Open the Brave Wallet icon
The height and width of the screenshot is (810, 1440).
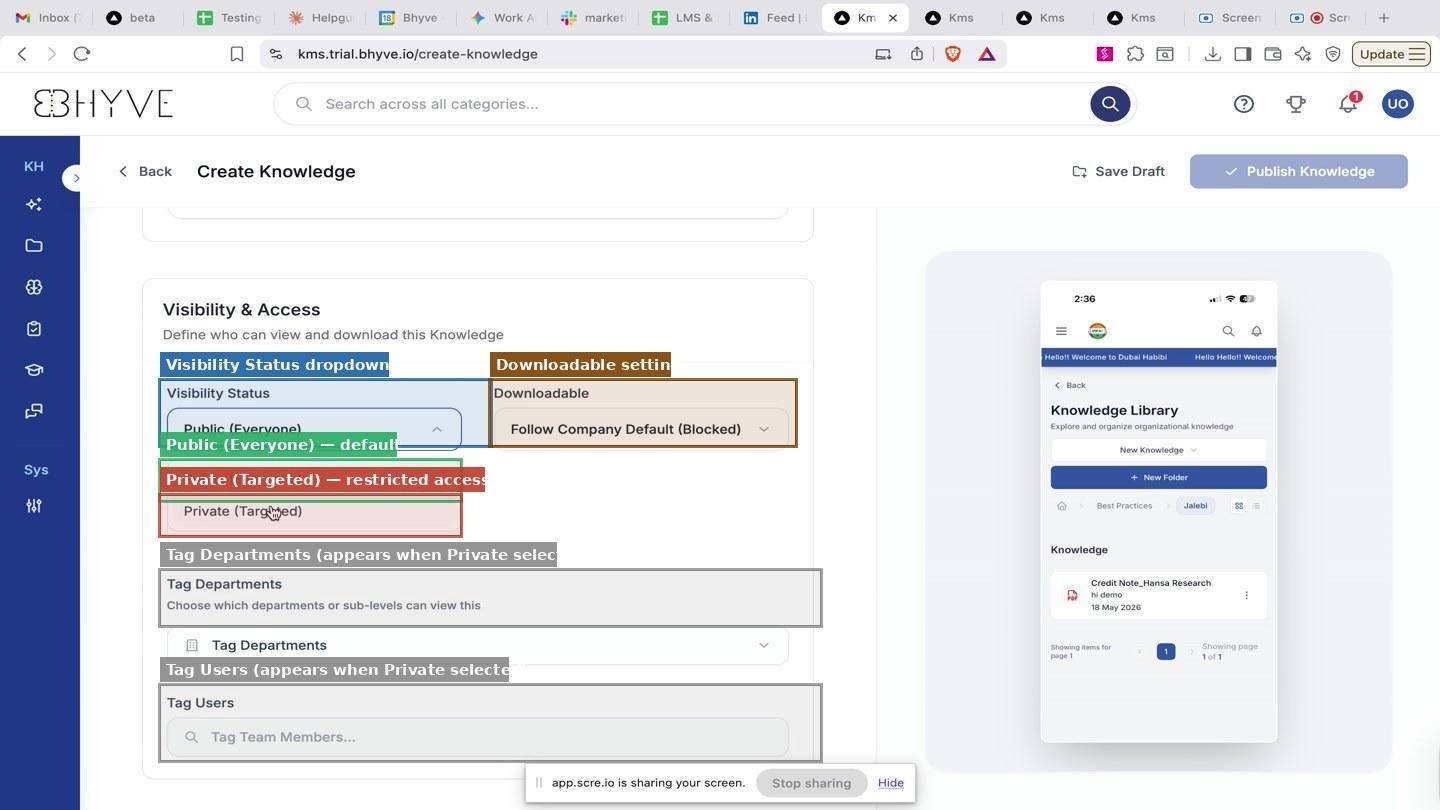pyautogui.click(x=1273, y=54)
